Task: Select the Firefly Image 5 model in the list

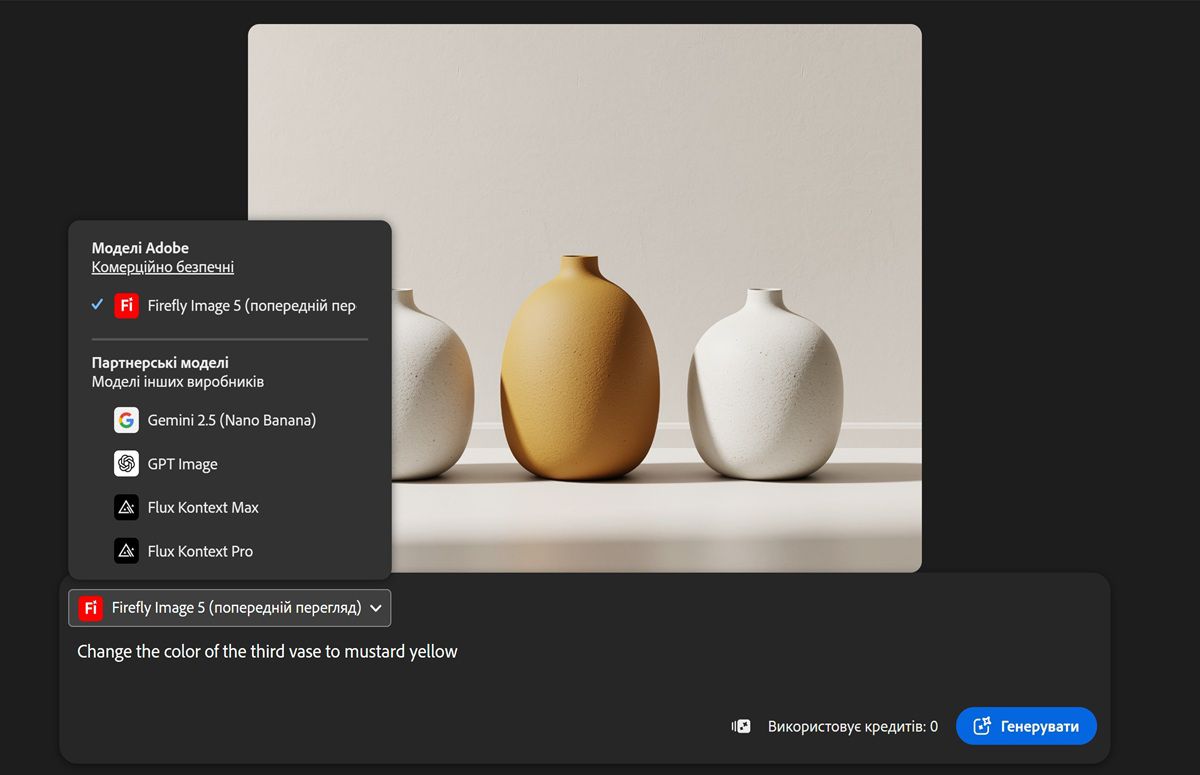Action: (229, 305)
